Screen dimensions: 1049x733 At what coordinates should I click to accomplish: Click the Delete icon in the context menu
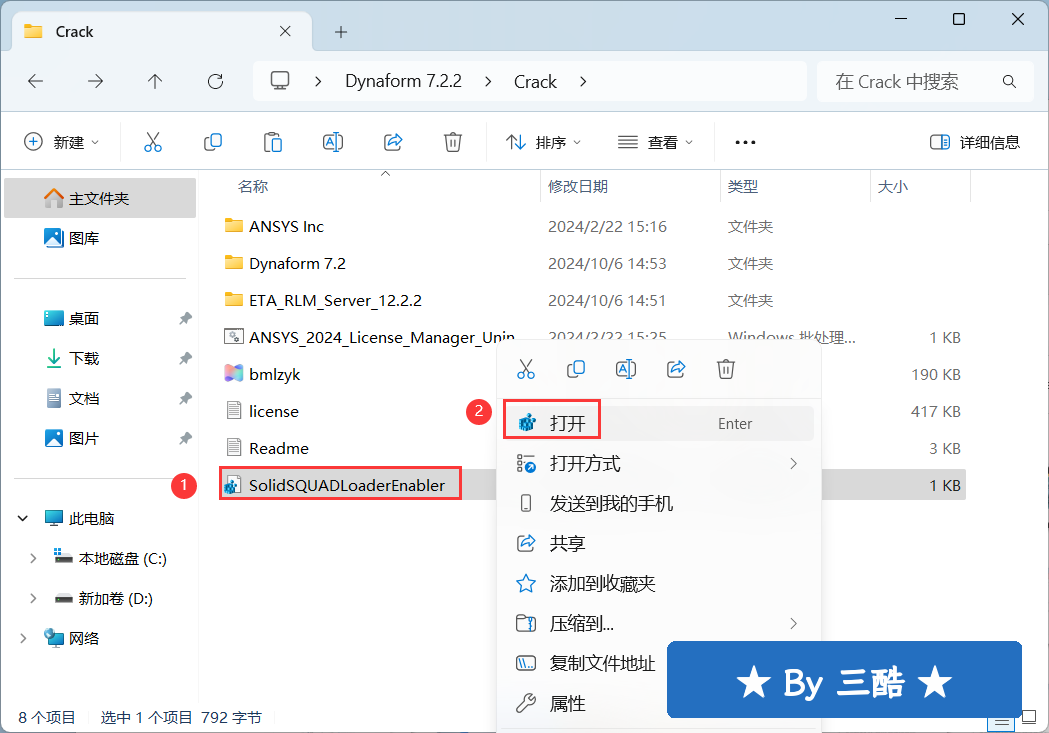coord(726,369)
